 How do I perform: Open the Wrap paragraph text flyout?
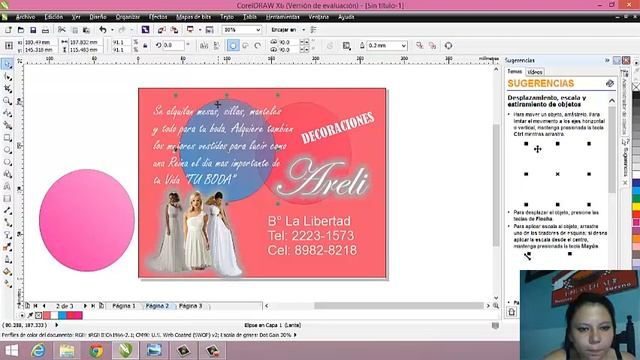347,46
